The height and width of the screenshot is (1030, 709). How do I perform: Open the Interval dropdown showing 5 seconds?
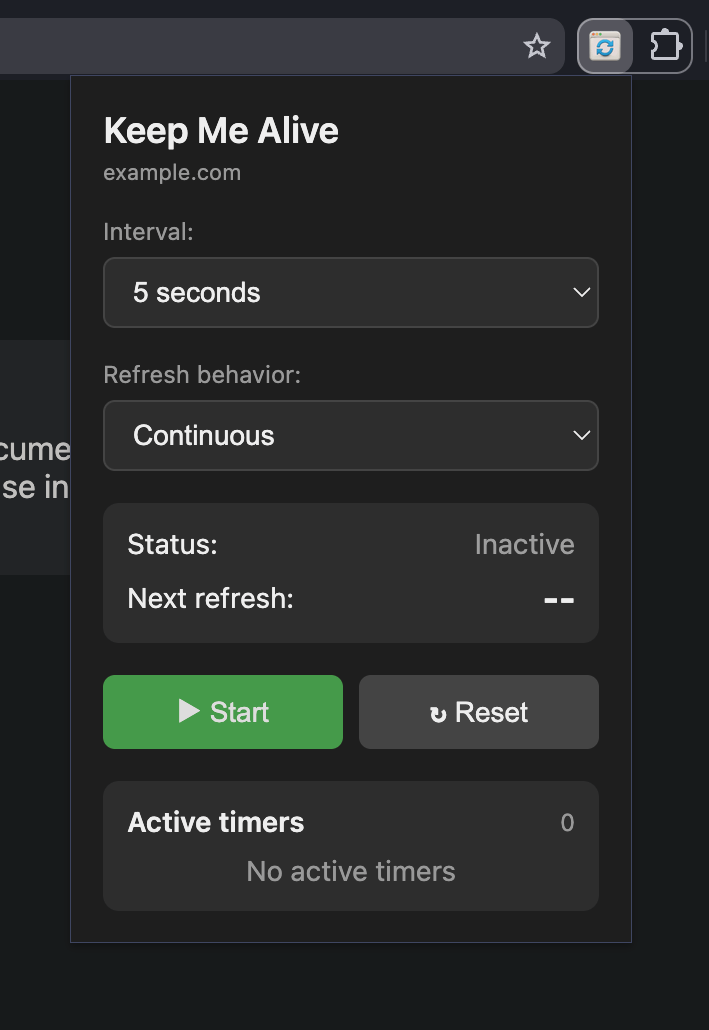click(x=350, y=292)
